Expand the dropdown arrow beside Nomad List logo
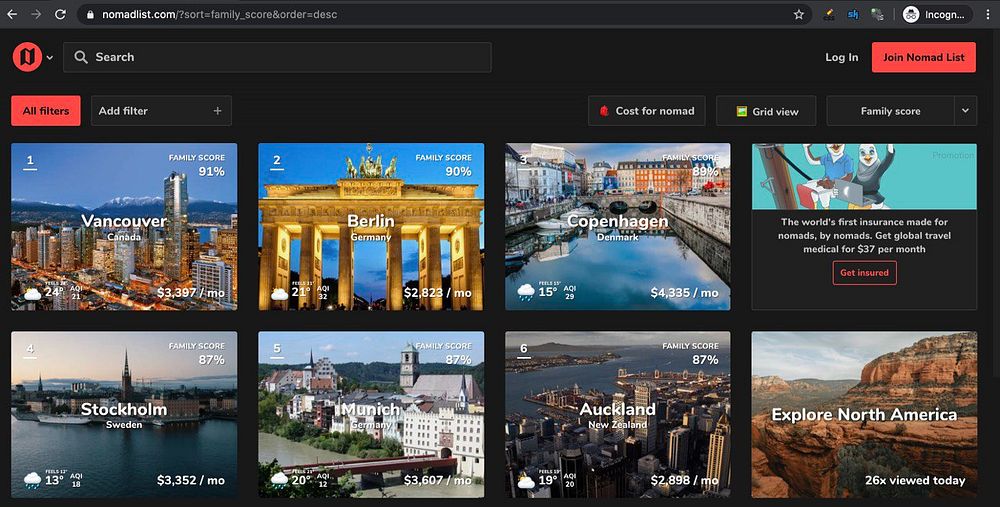The height and width of the screenshot is (507, 1000). point(50,57)
